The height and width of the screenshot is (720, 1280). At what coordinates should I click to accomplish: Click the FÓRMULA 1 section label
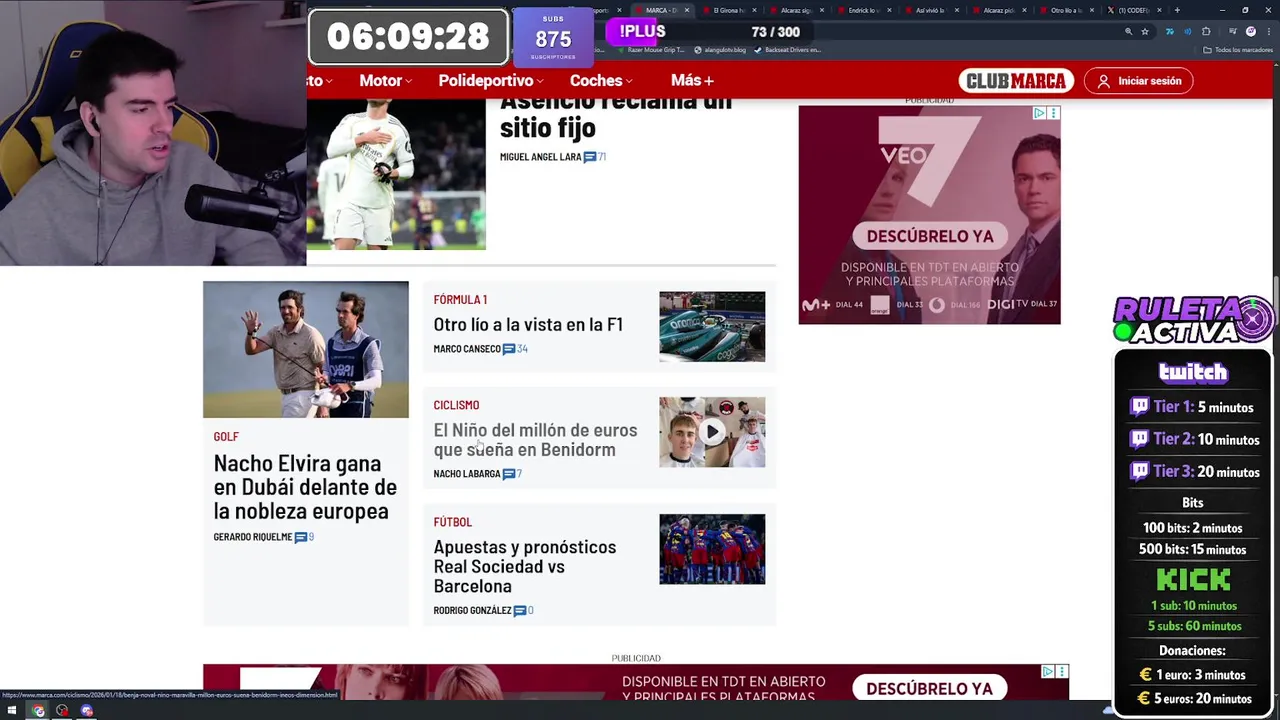click(460, 300)
